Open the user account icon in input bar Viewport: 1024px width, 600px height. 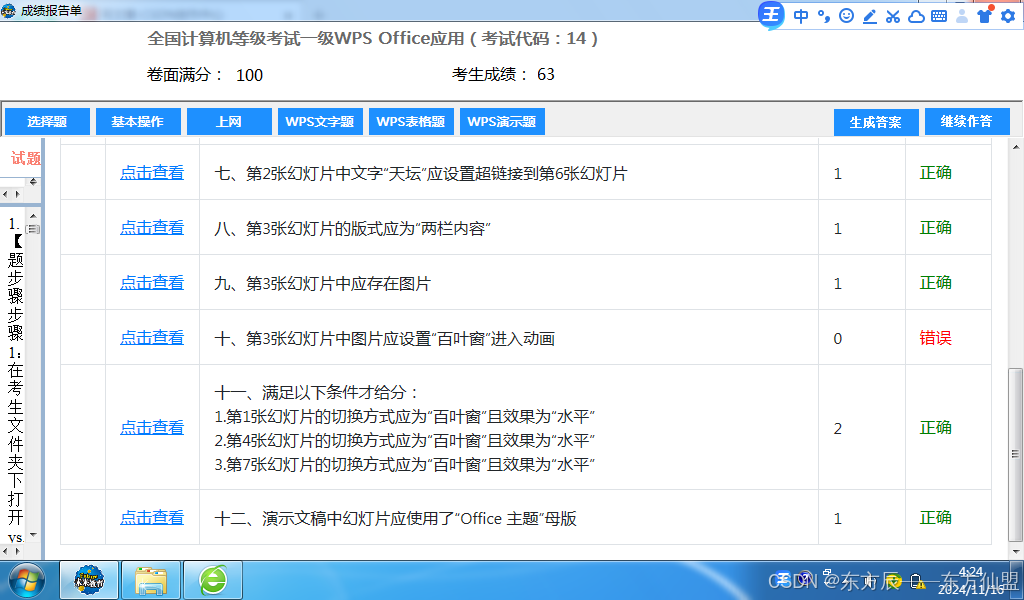(x=962, y=16)
